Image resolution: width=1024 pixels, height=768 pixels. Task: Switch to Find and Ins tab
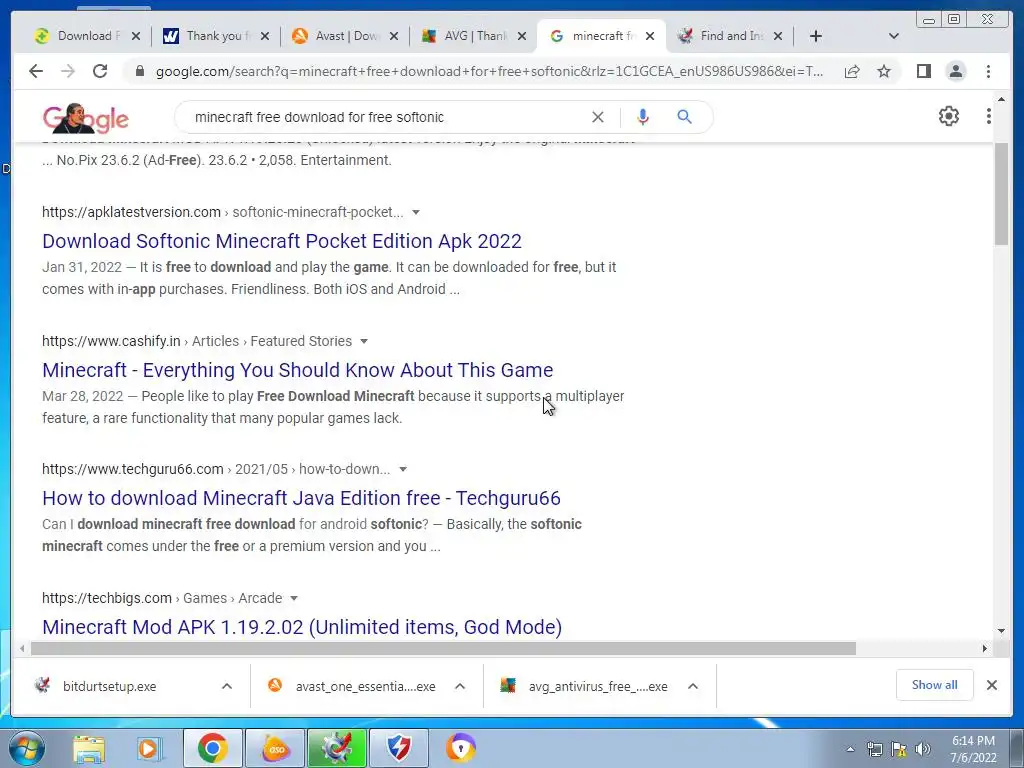721,36
